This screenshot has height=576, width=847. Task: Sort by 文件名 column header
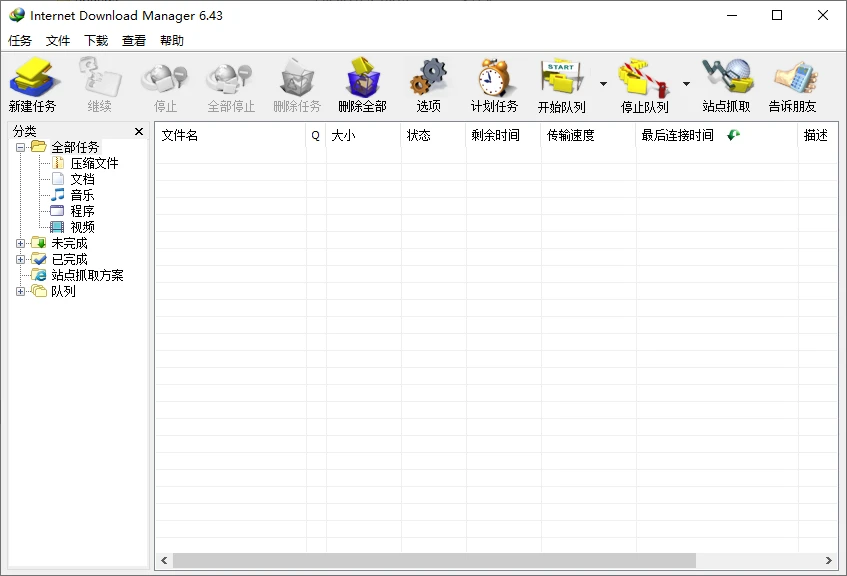(231, 135)
